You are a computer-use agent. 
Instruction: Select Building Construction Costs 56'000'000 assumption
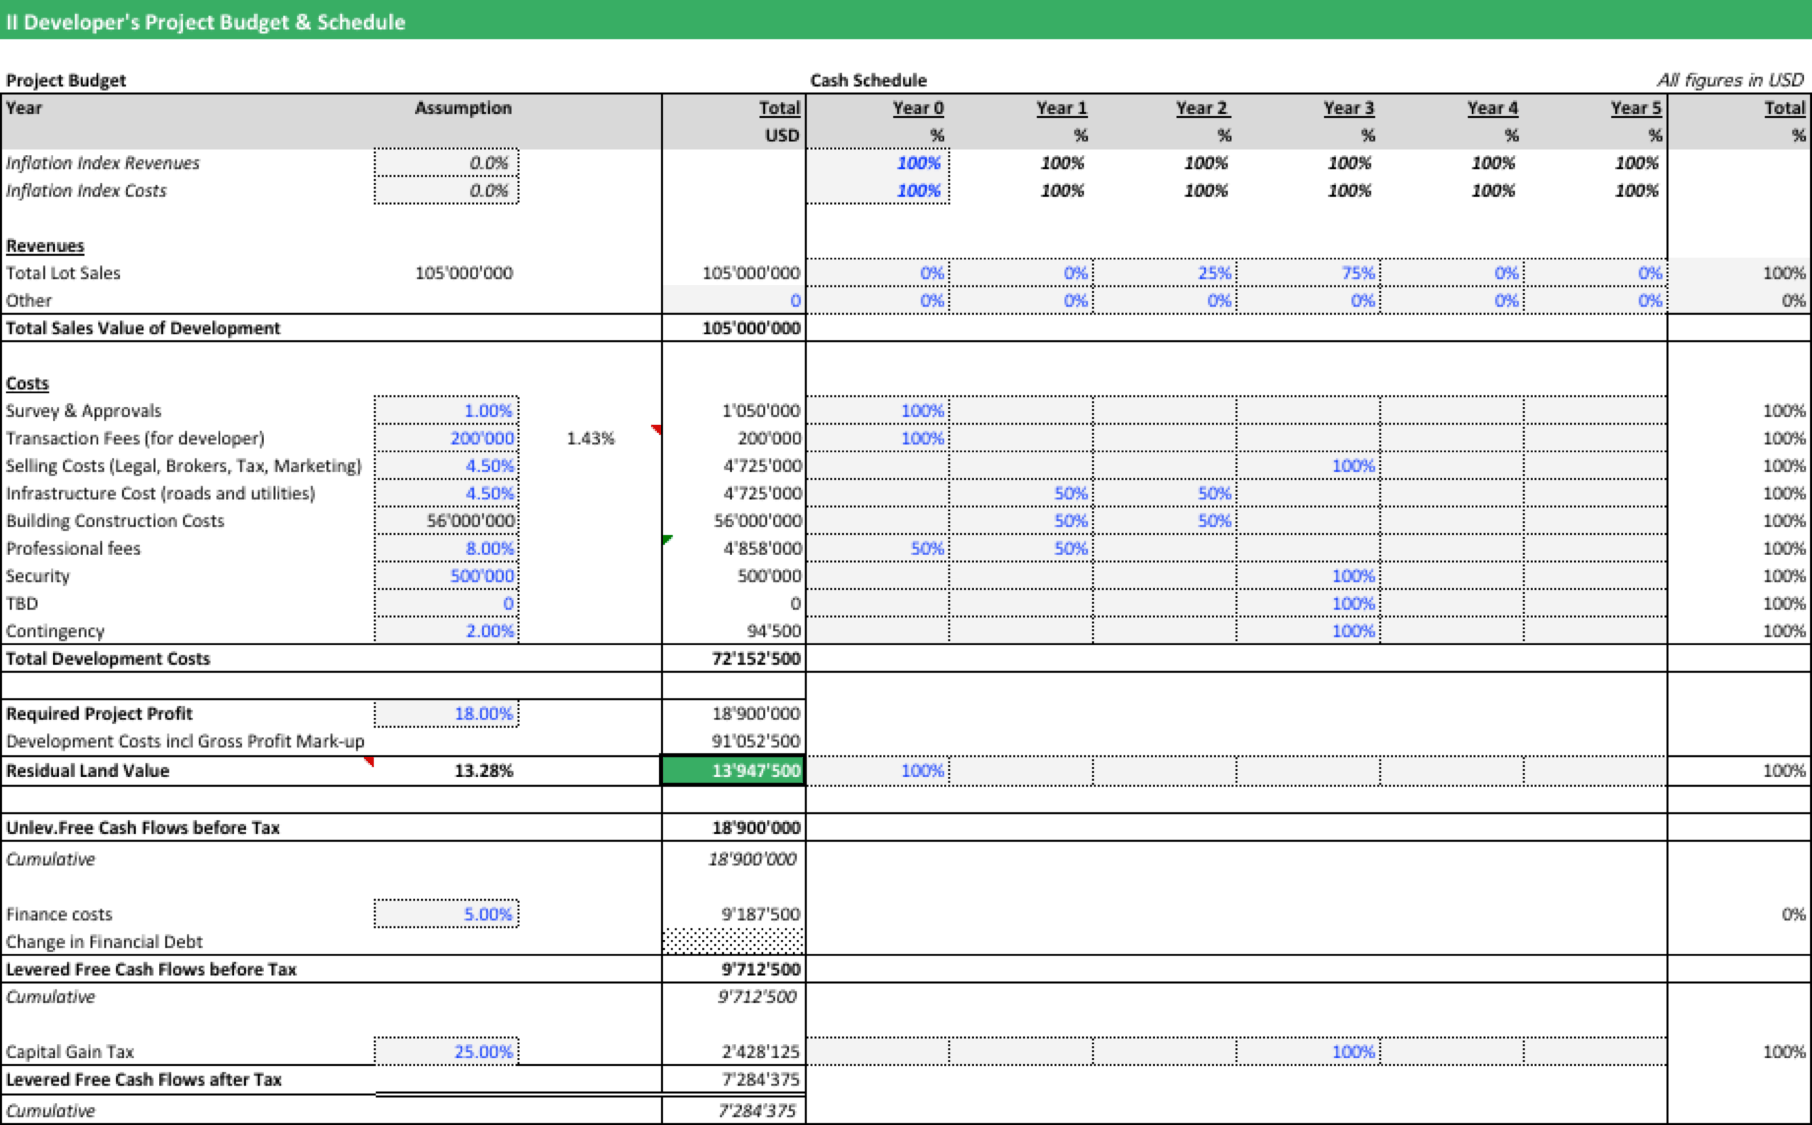[x=446, y=521]
